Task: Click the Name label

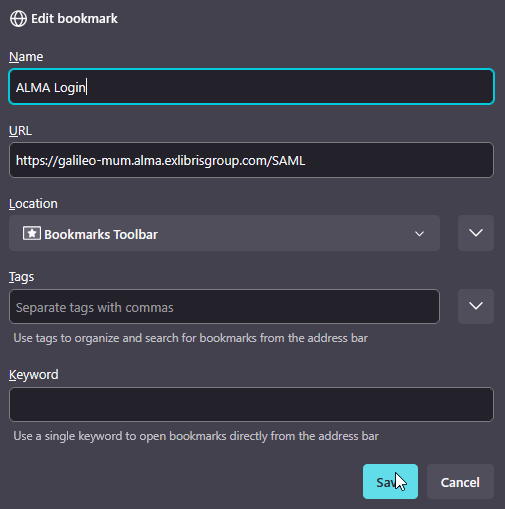Action: 26,57
